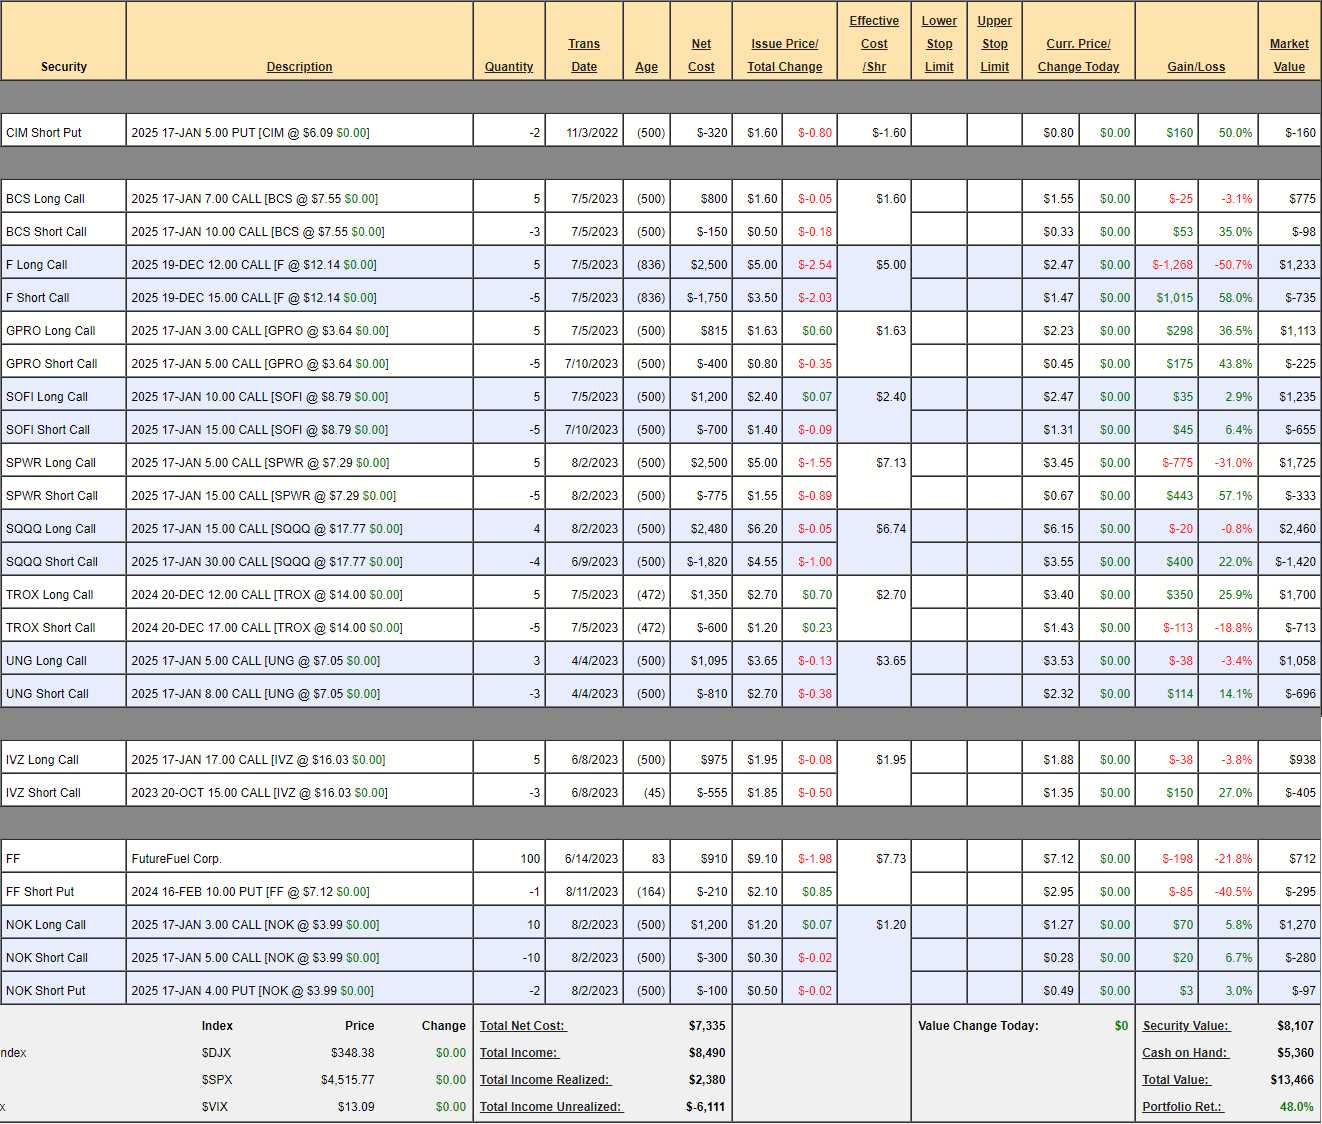
Task: Open the Security Value link
Action: click(1185, 1026)
